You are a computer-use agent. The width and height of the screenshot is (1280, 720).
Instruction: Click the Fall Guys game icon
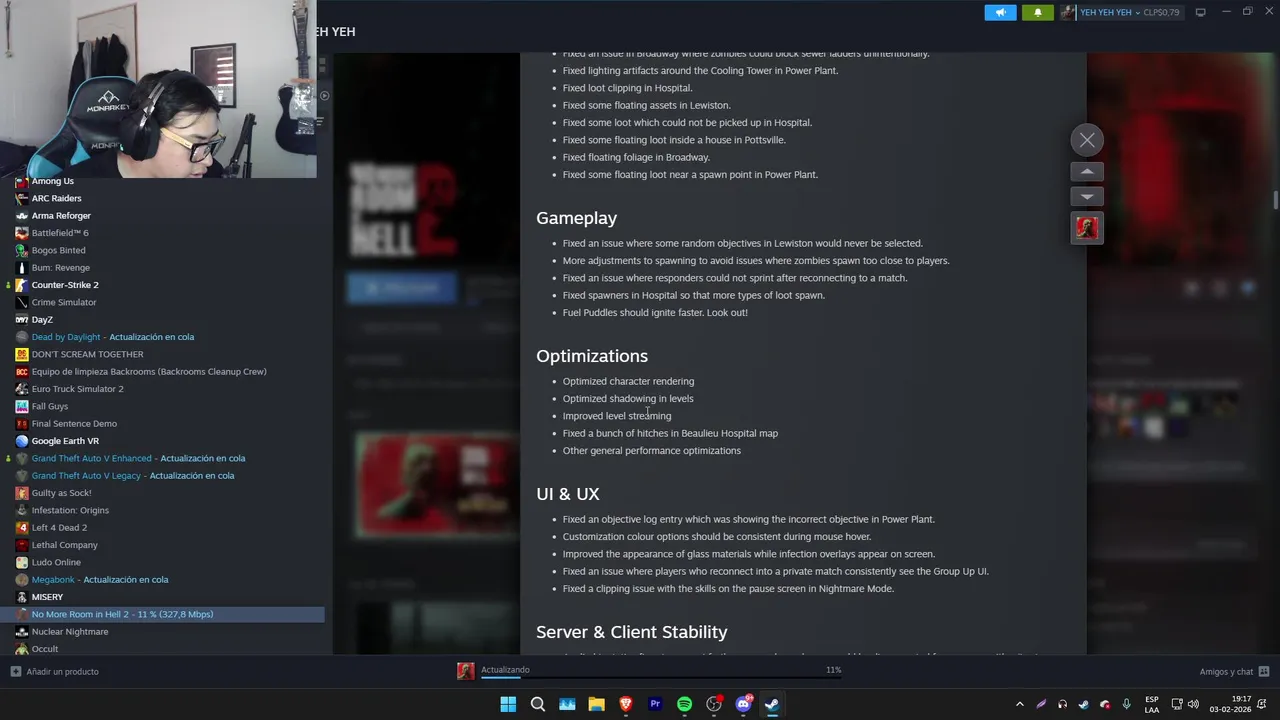pyautogui.click(x=22, y=406)
